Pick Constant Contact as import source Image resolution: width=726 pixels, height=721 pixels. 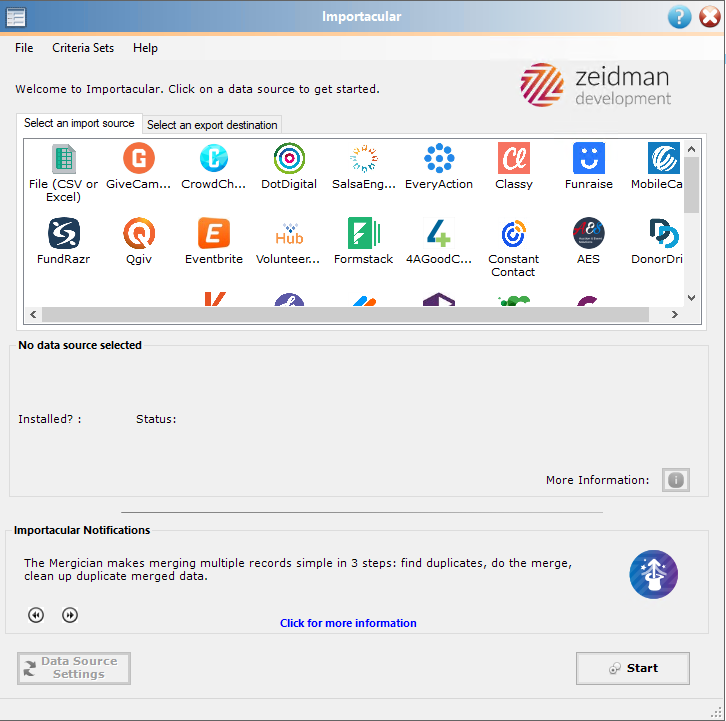(513, 248)
